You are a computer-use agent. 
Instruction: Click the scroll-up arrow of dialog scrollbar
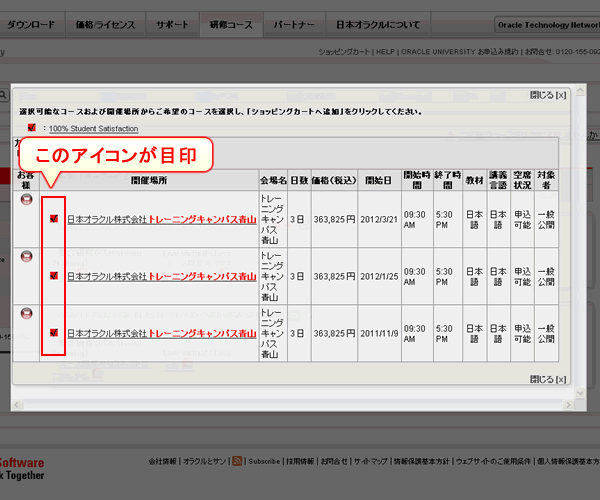pyautogui.click(x=580, y=91)
